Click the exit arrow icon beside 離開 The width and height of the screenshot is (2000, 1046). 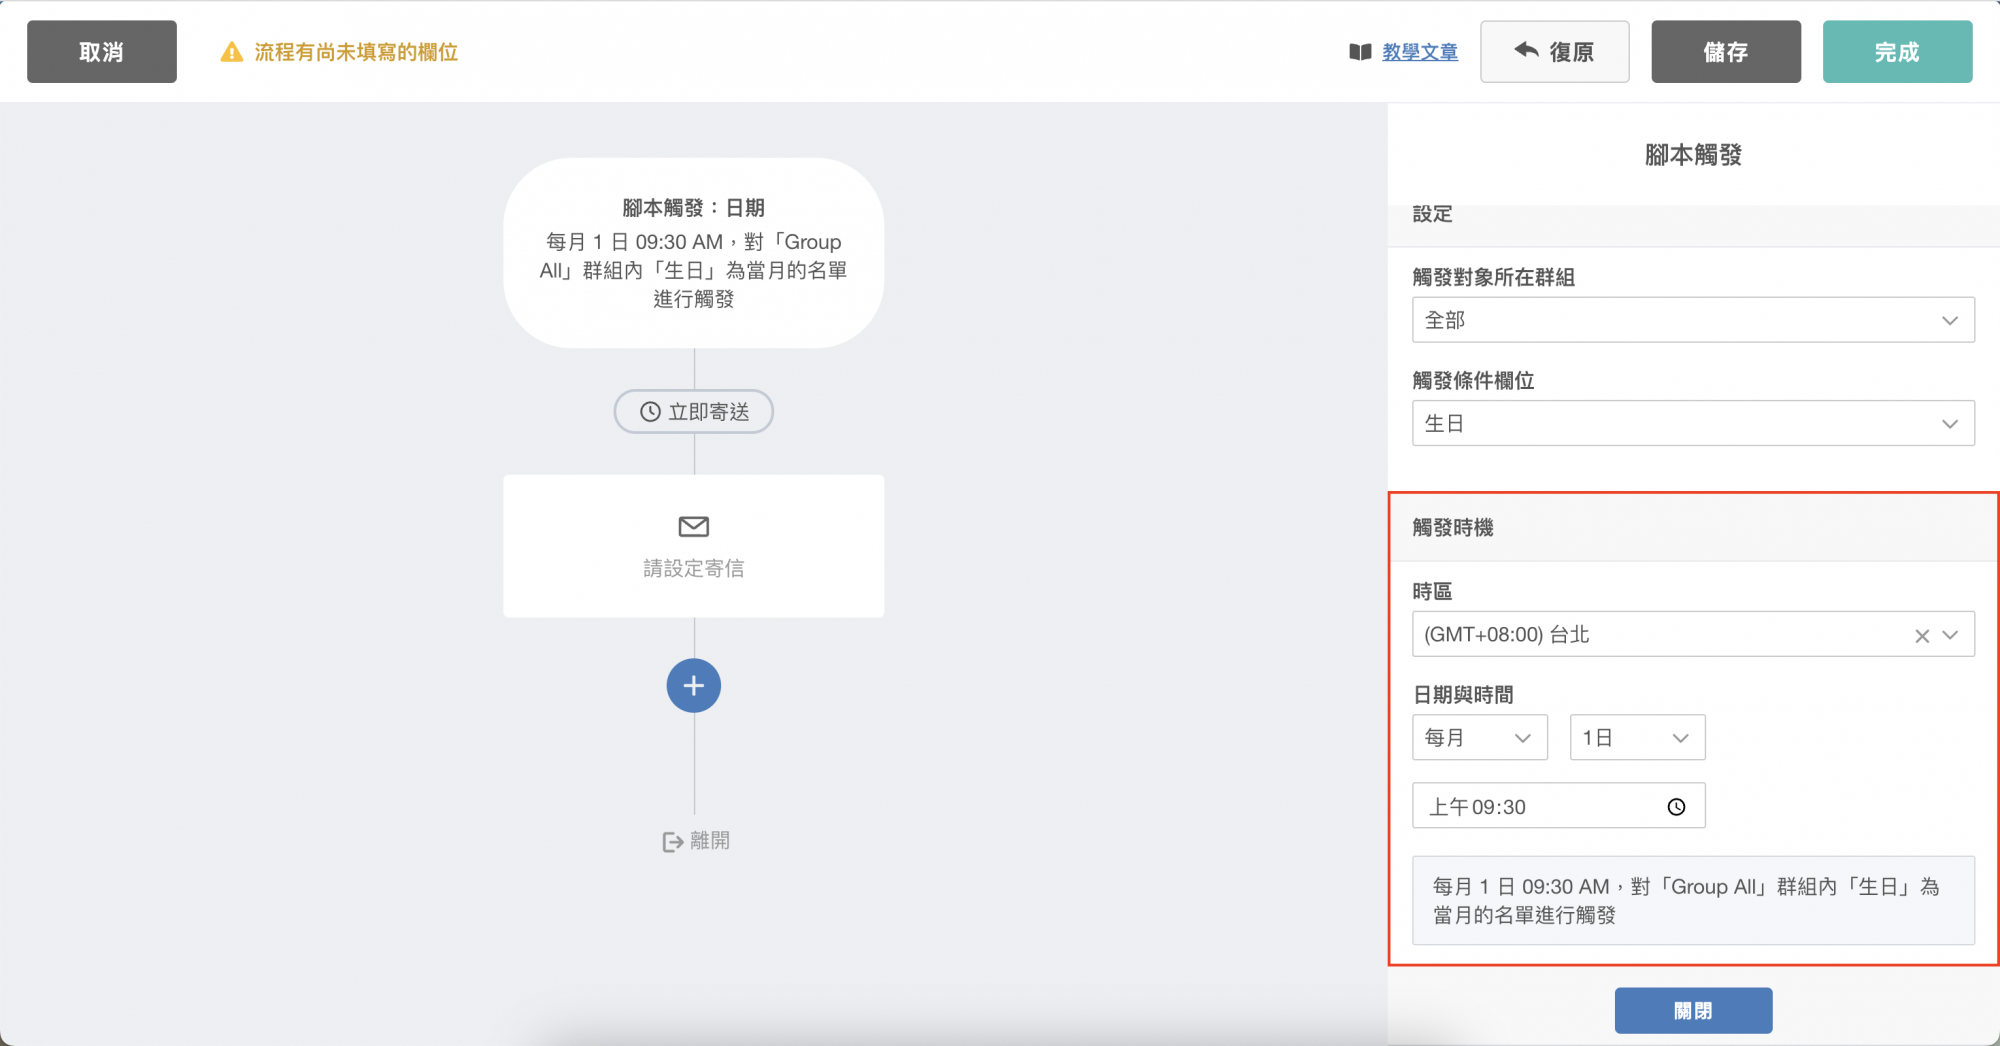(x=673, y=842)
